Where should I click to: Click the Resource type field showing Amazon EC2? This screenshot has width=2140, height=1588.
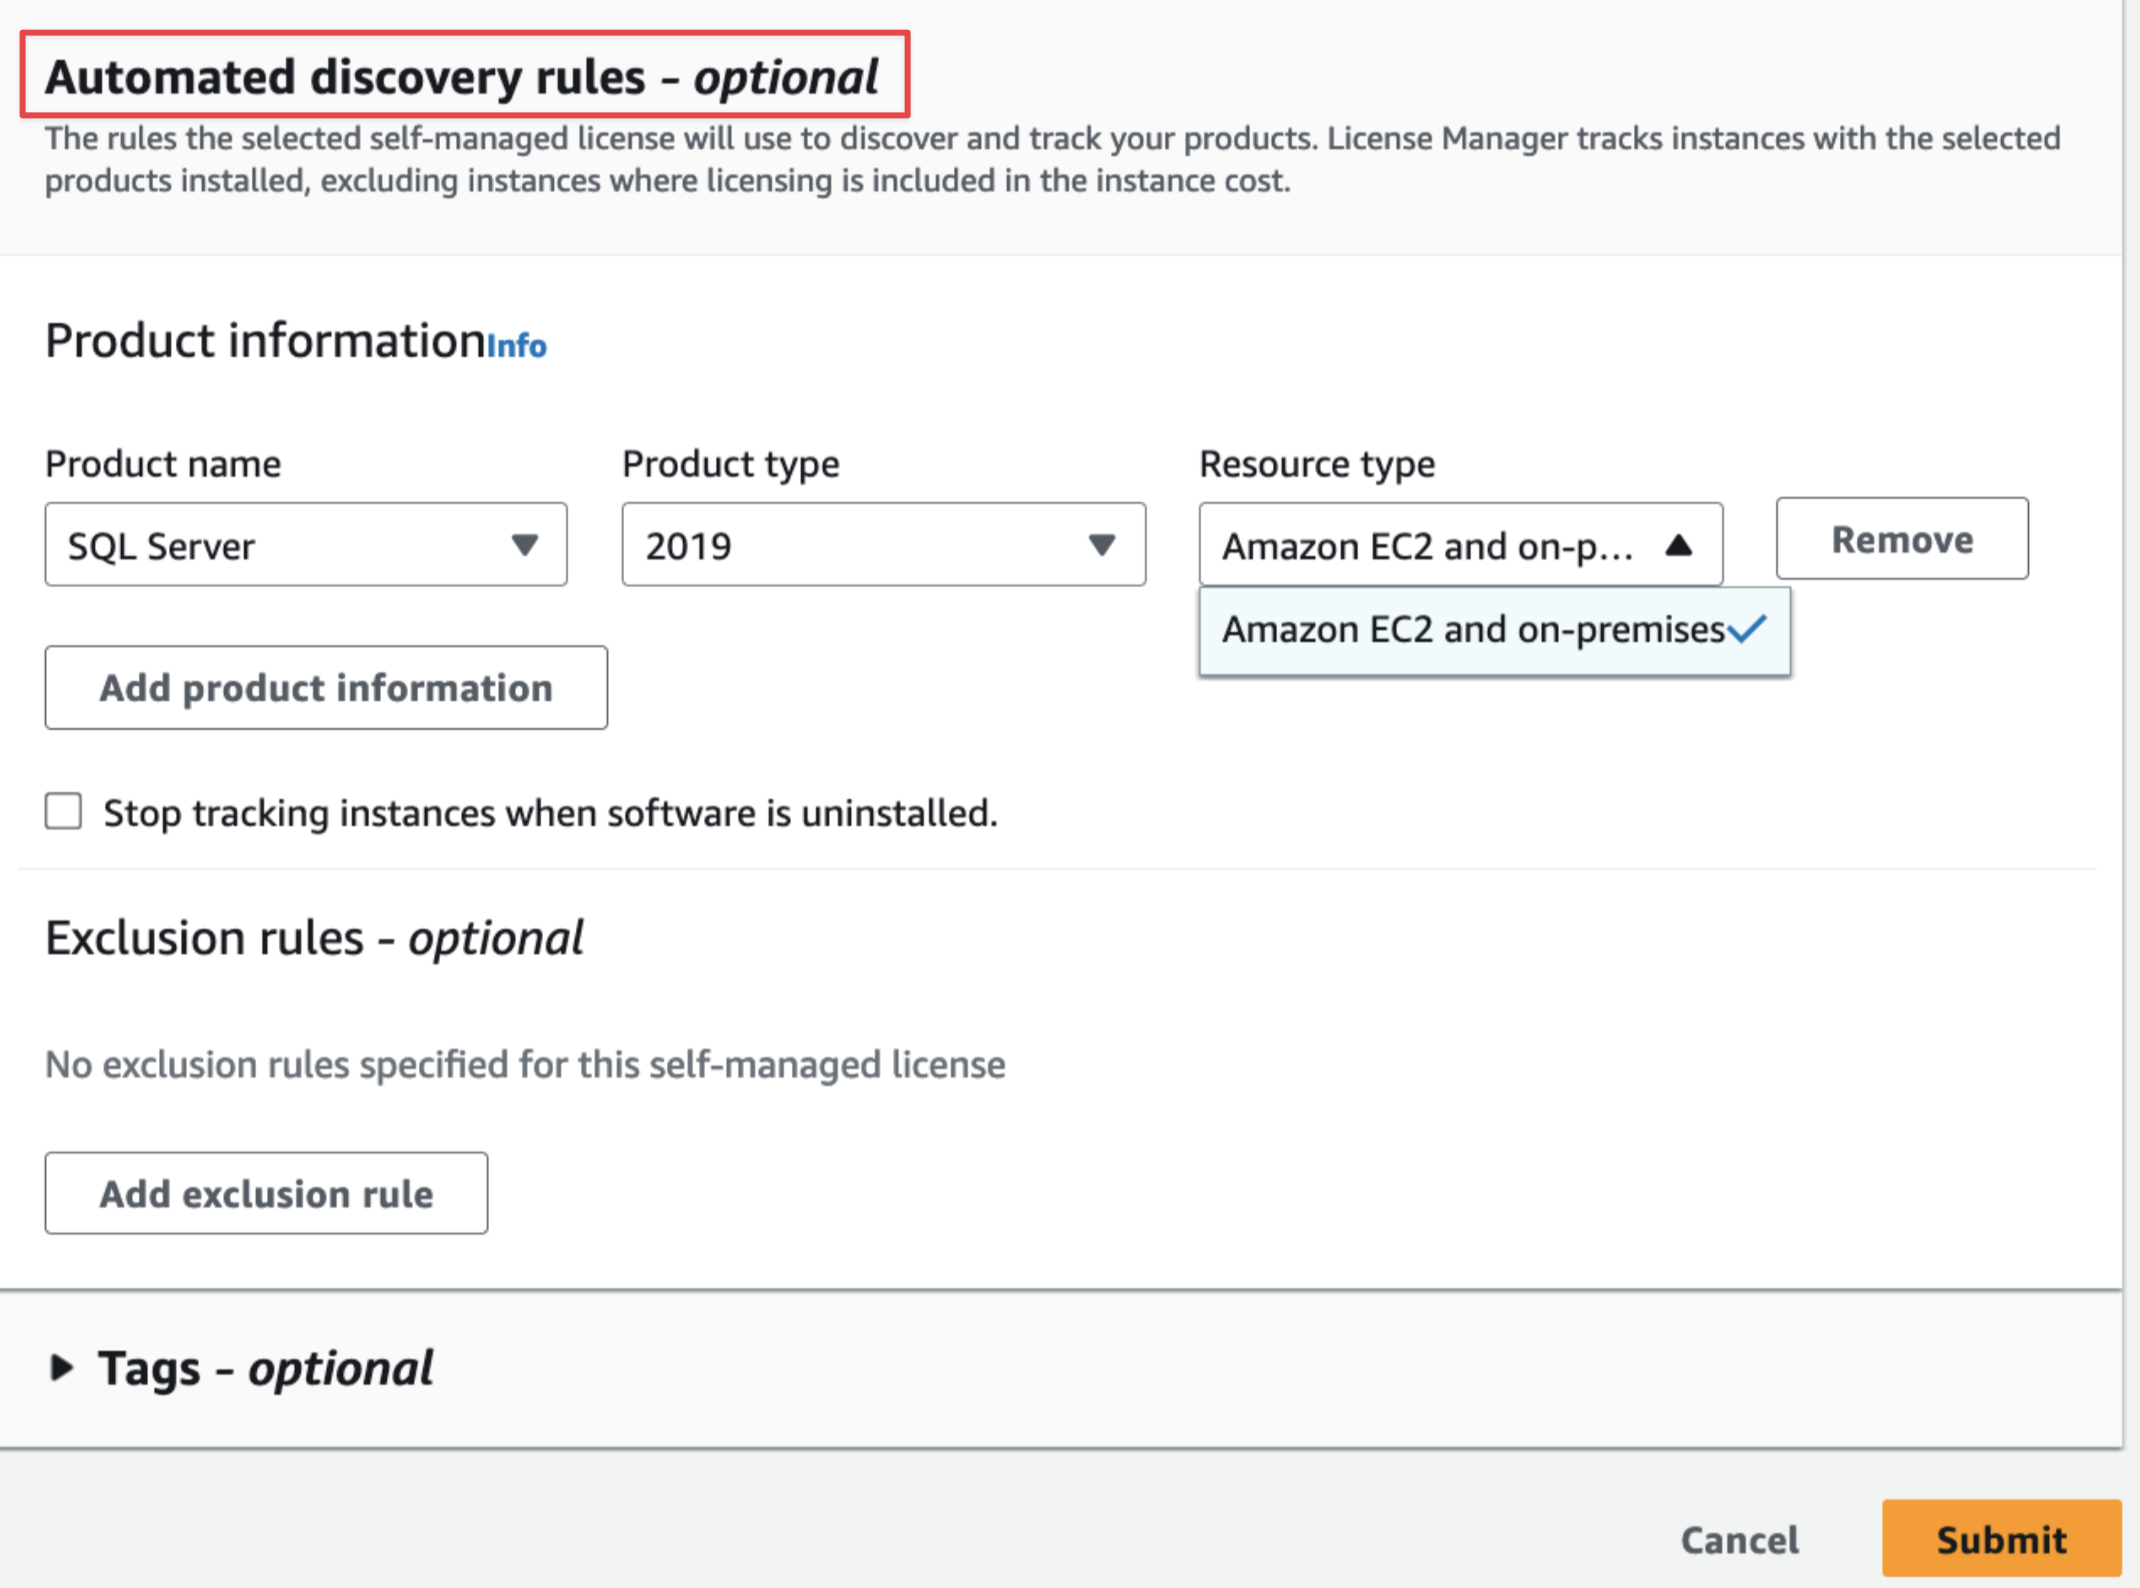[x=1430, y=545]
